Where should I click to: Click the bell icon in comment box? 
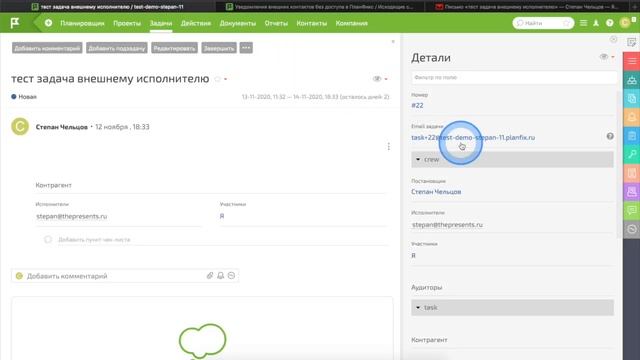coord(220,276)
